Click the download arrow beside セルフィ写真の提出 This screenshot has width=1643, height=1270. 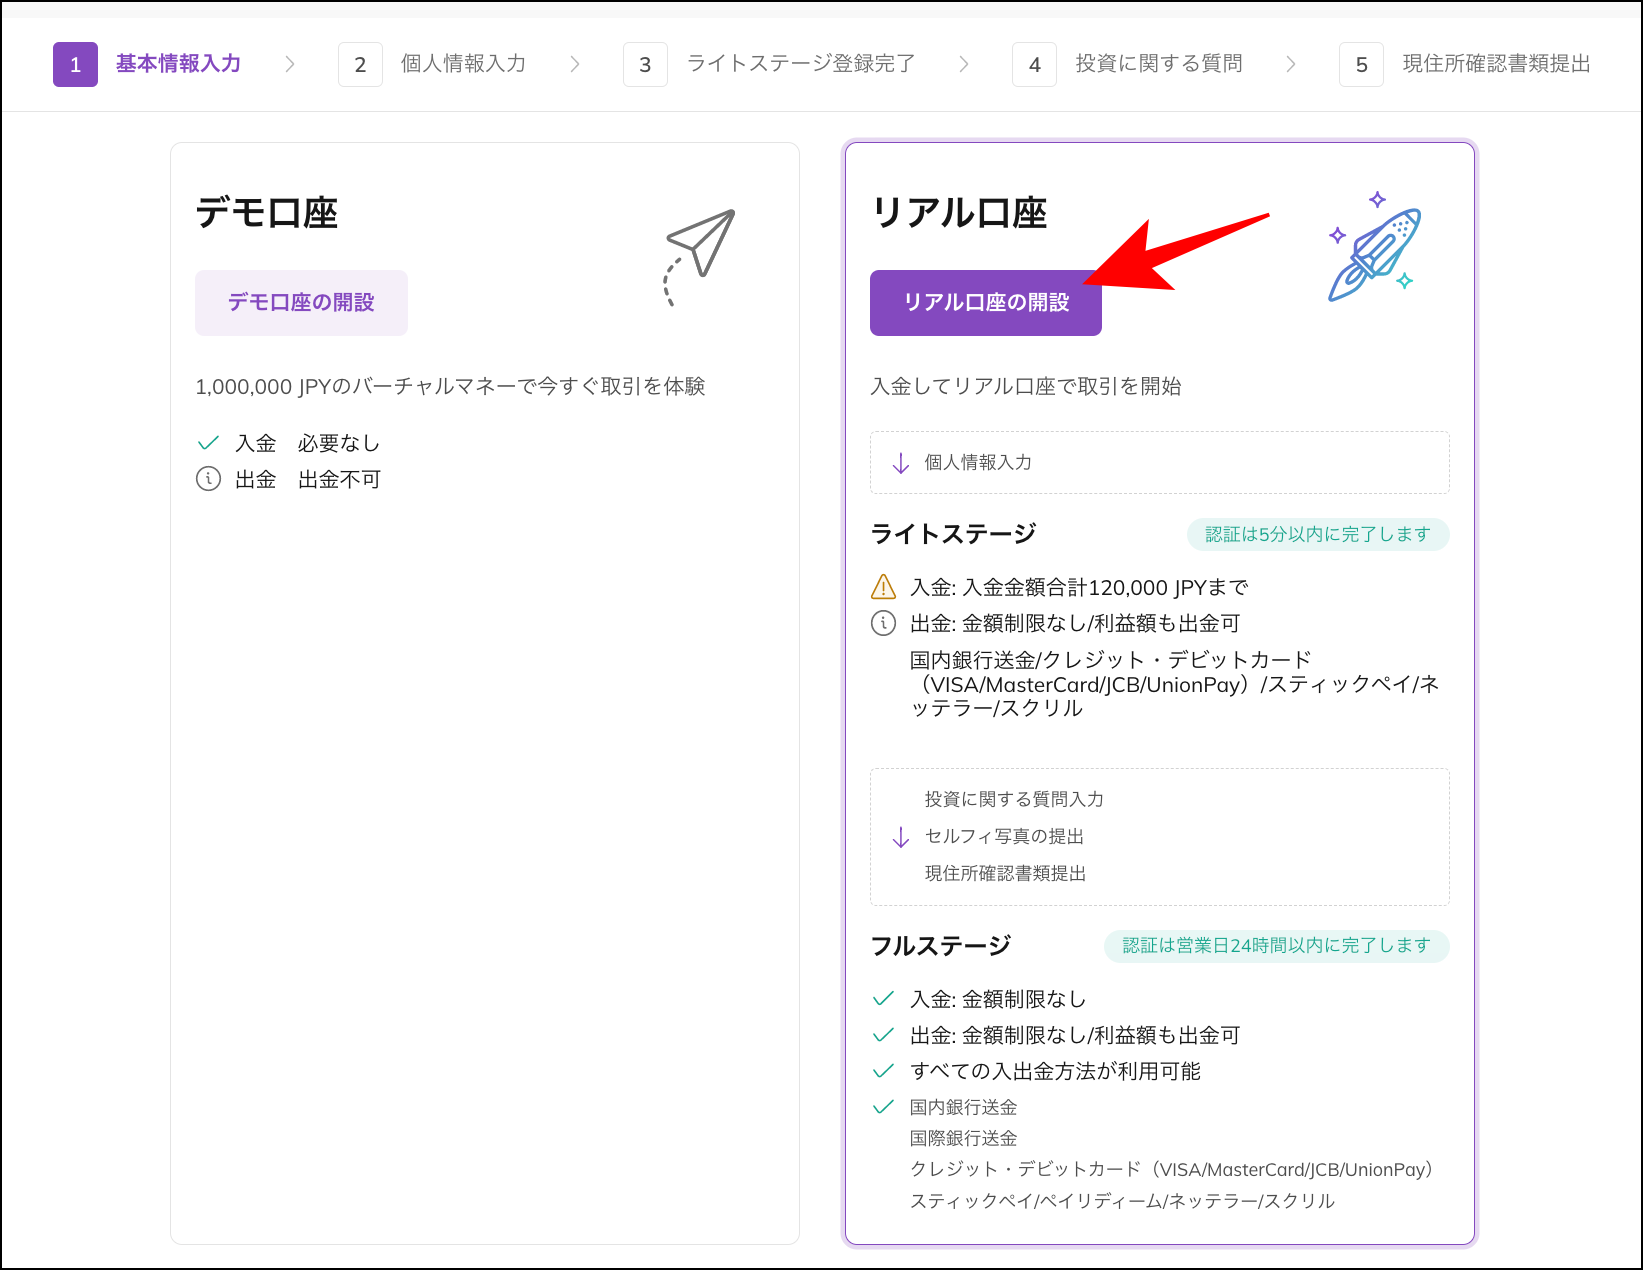tap(899, 836)
